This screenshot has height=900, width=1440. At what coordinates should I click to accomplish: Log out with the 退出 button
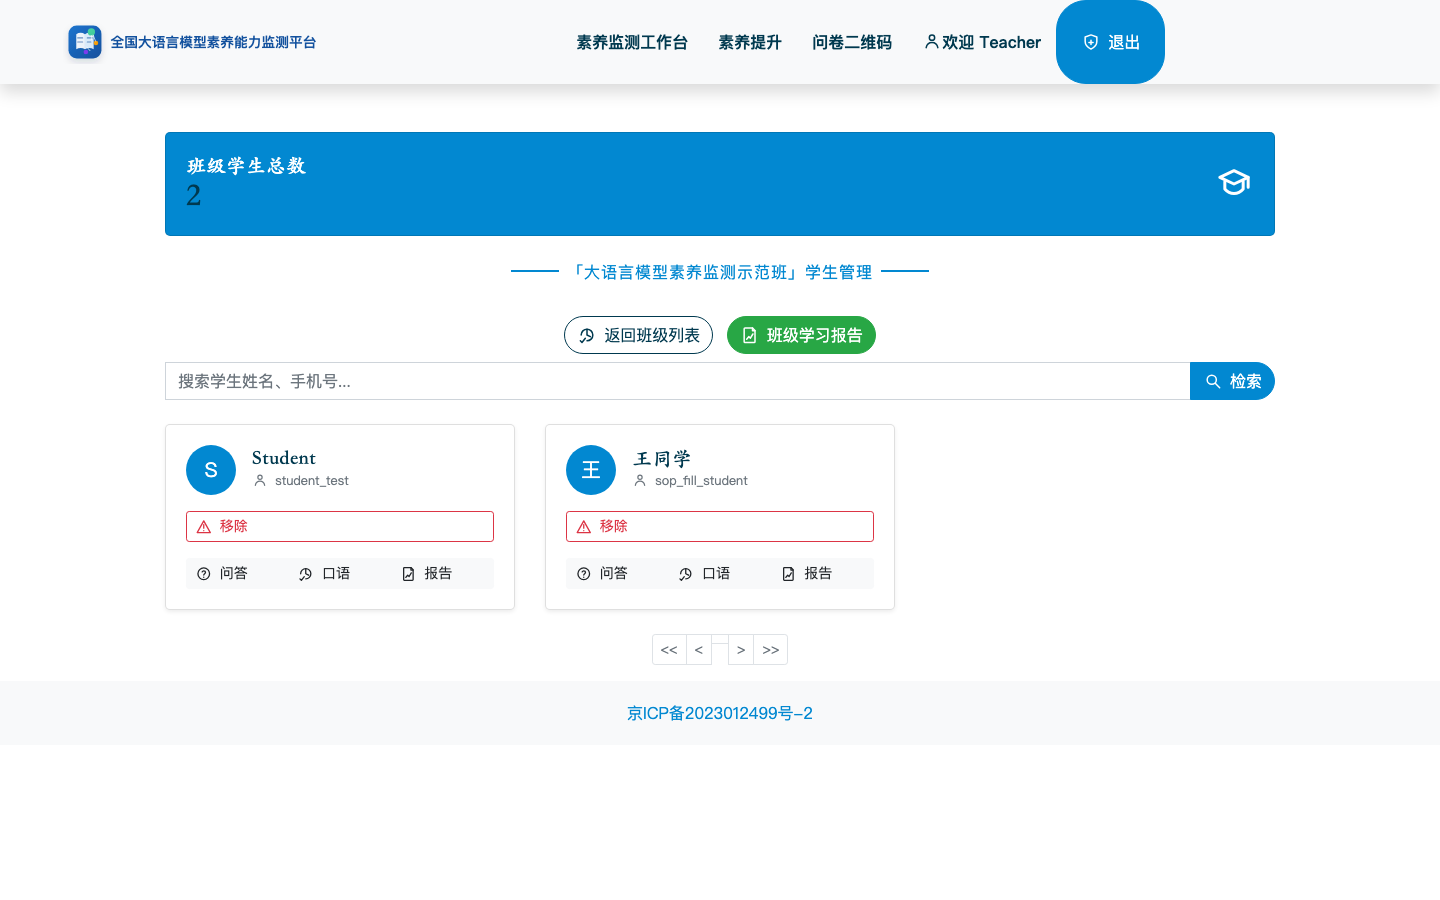[1110, 42]
